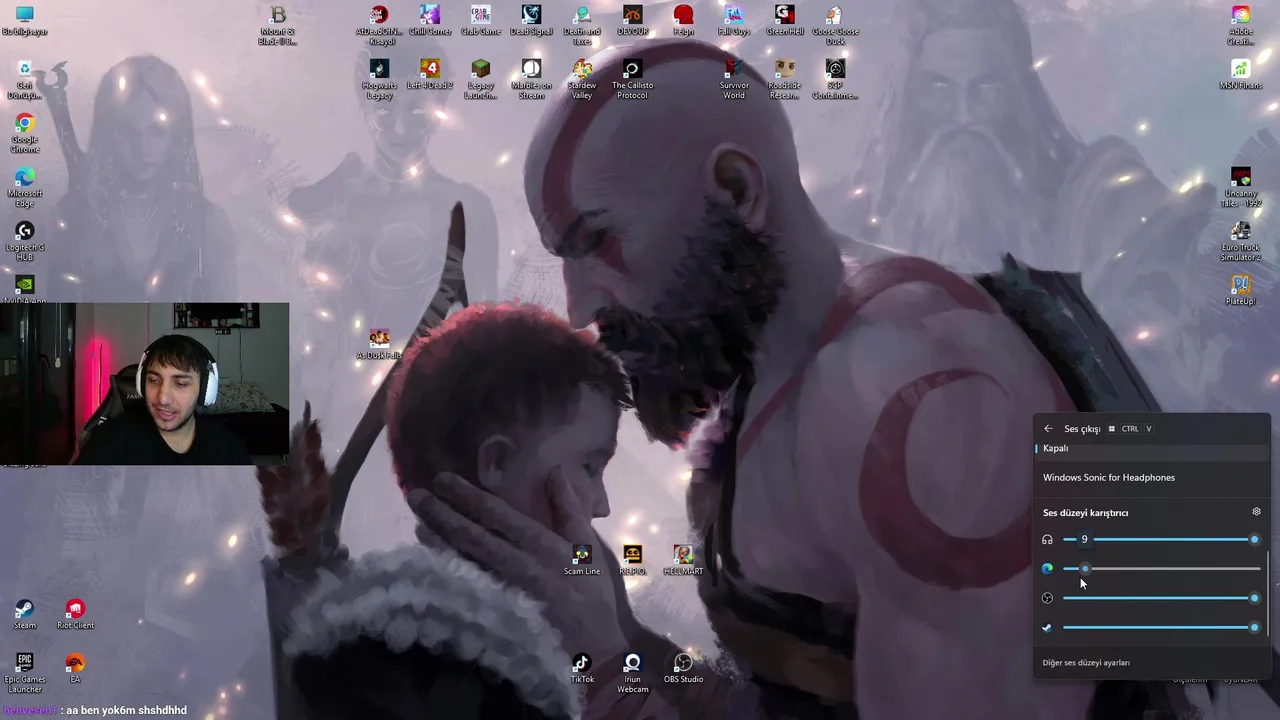The width and height of the screenshot is (1280, 720).
Task: Select the PlateUp! game icon
Action: [1241, 290]
